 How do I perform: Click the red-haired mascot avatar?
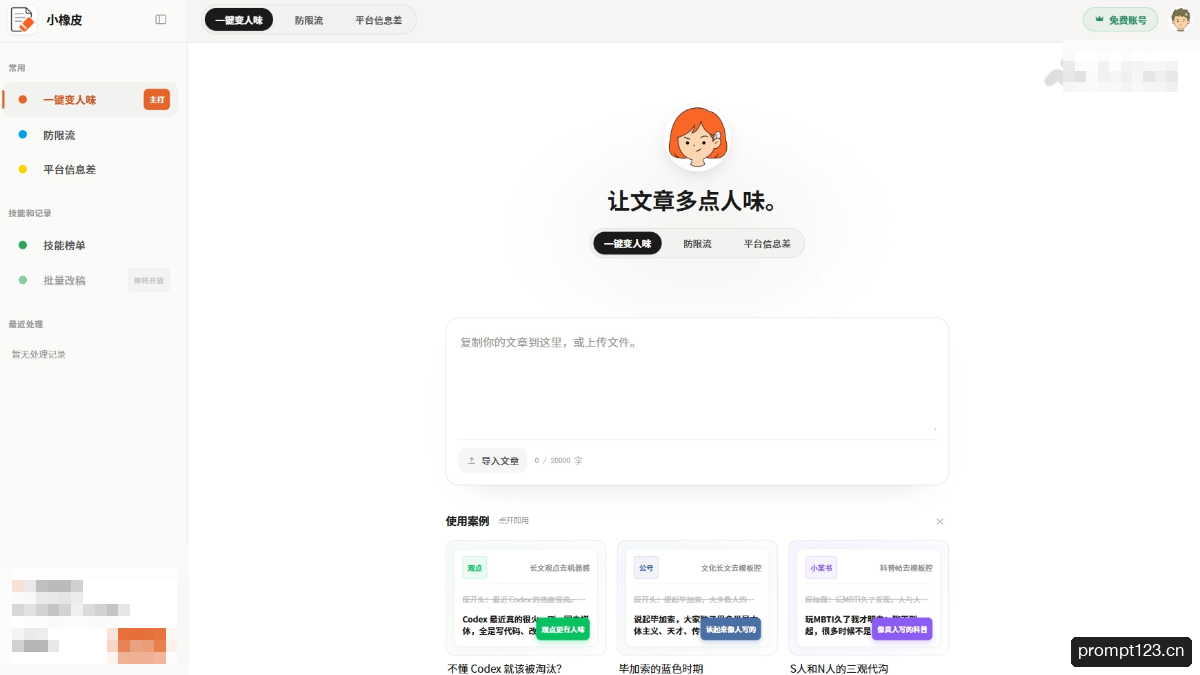point(697,137)
